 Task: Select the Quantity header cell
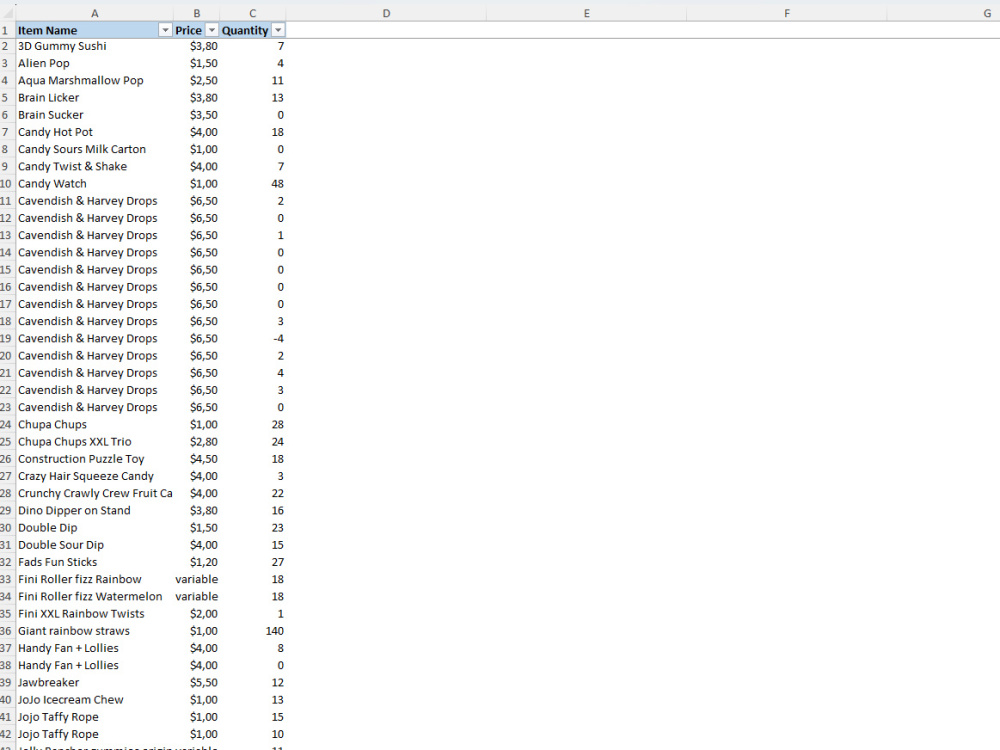click(253, 31)
